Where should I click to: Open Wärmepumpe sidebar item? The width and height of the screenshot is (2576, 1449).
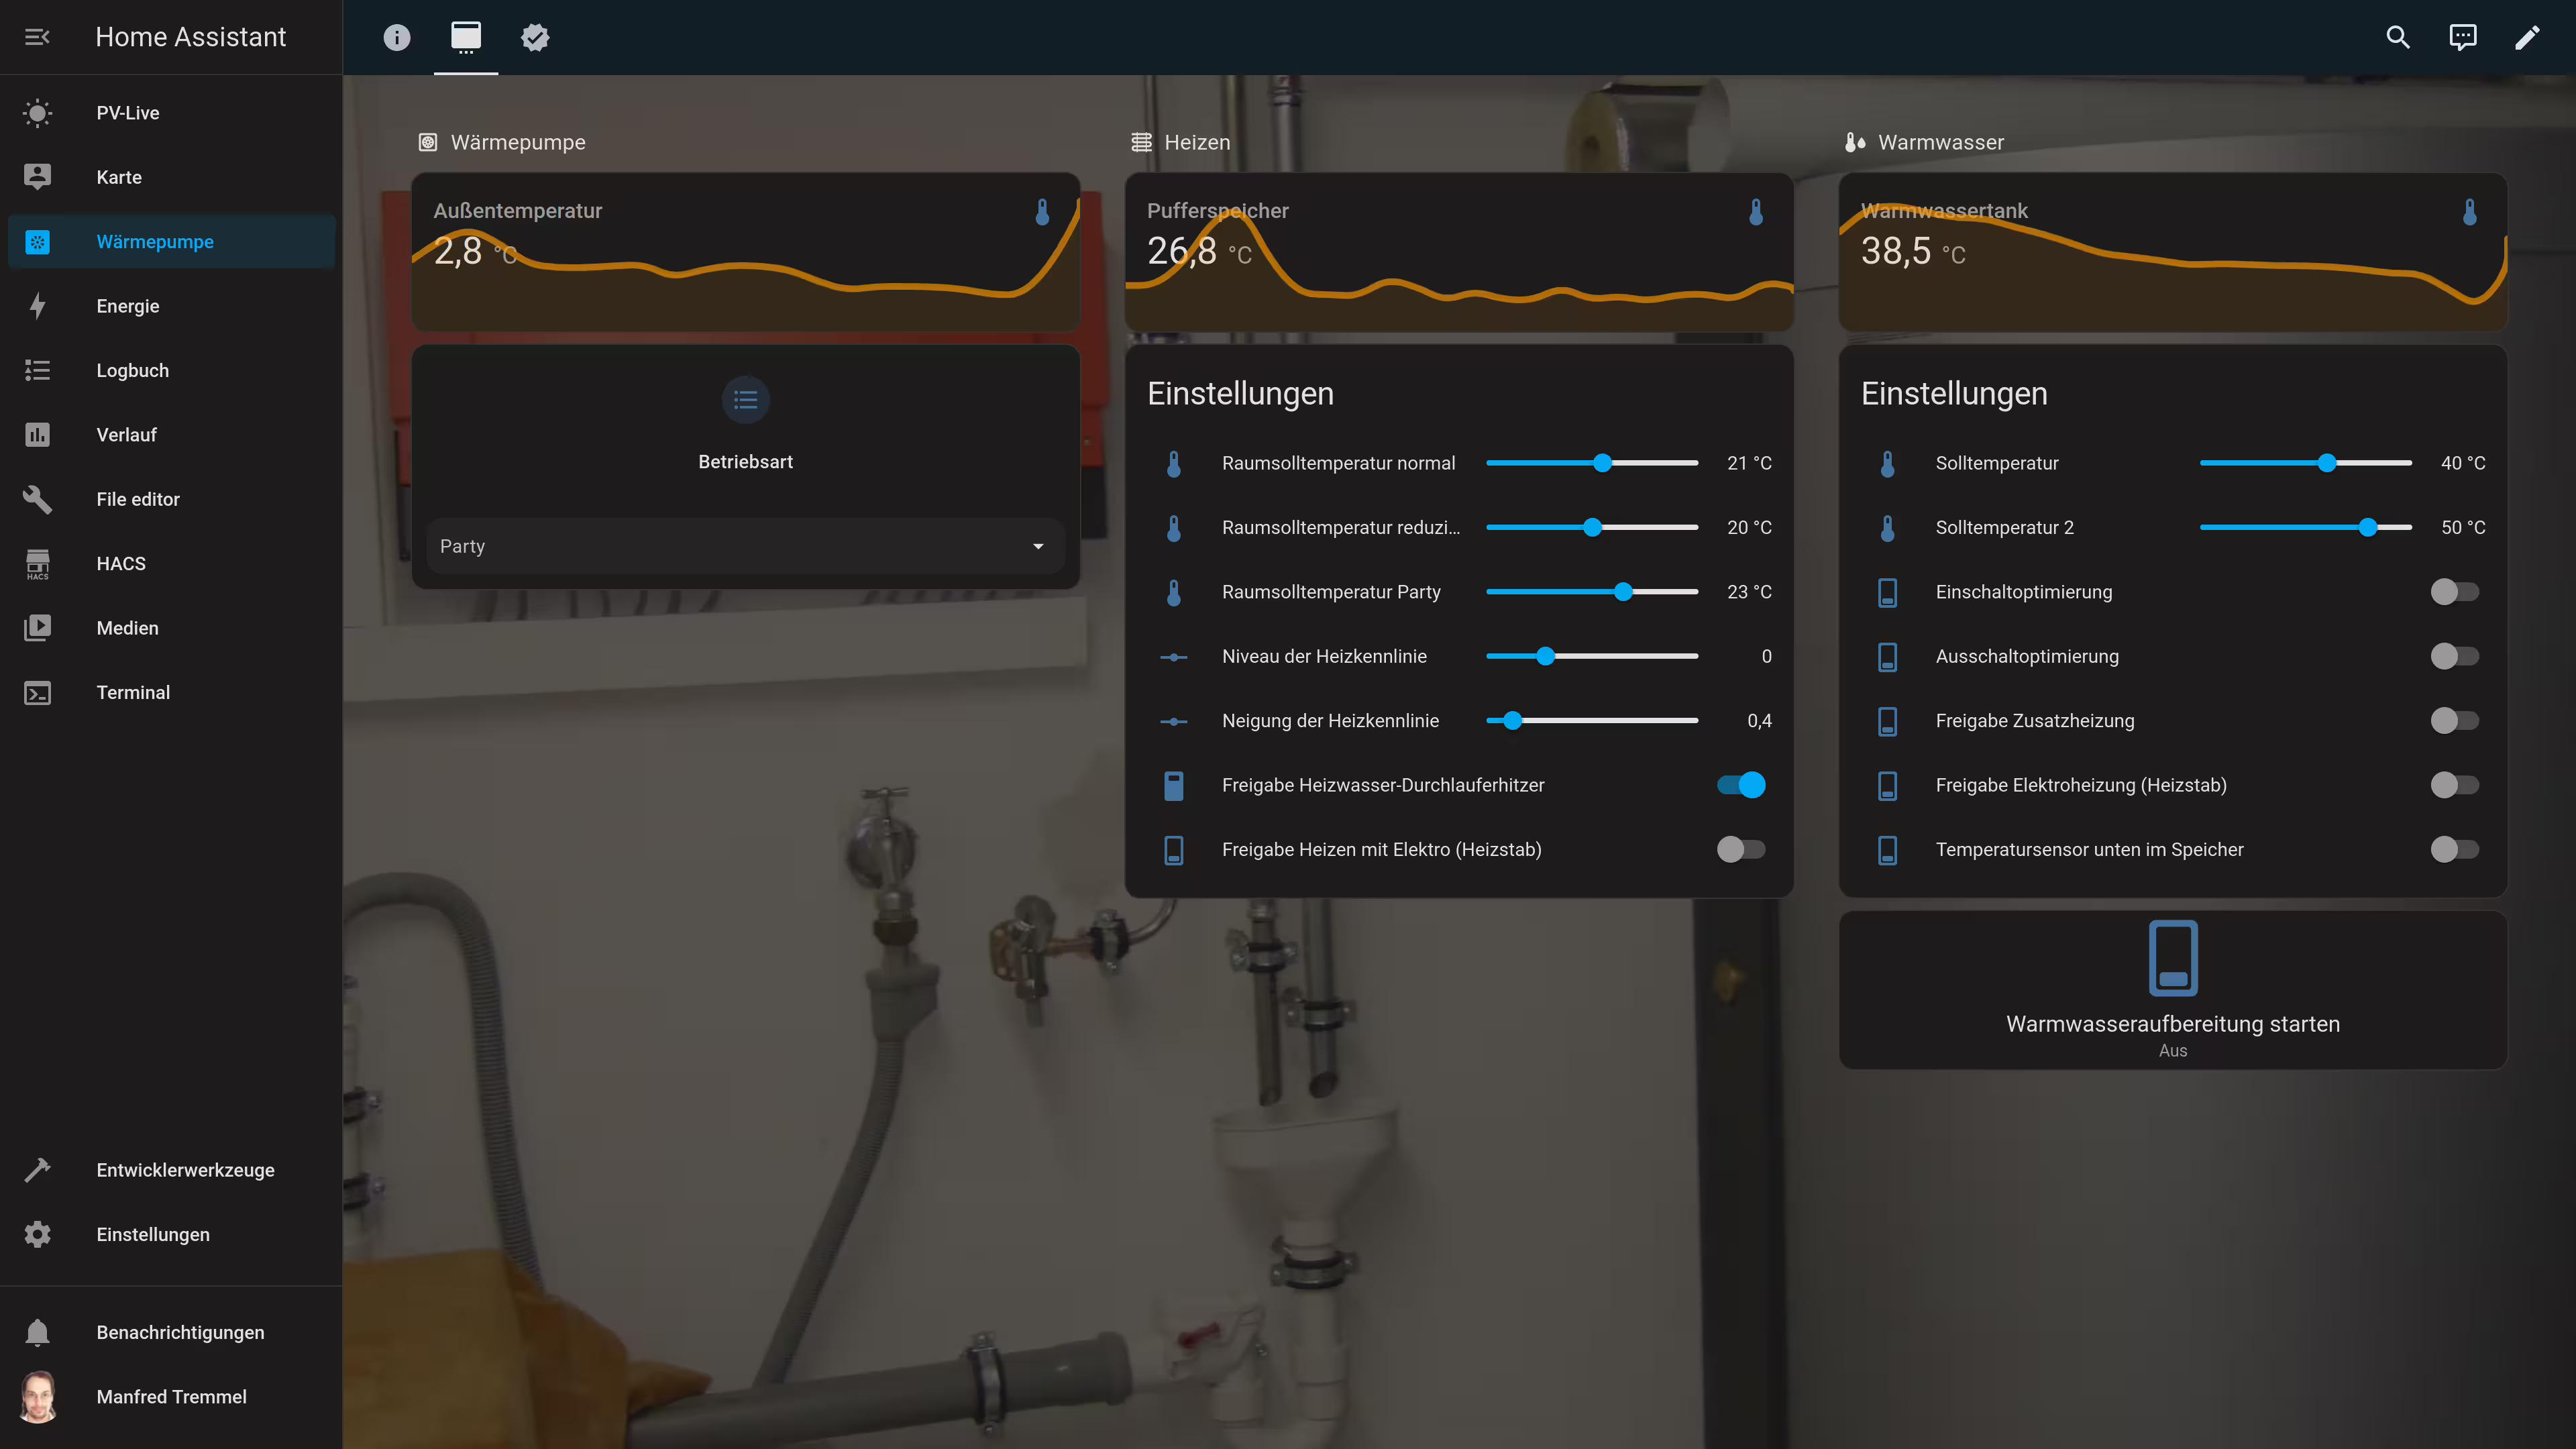pyautogui.click(x=171, y=241)
